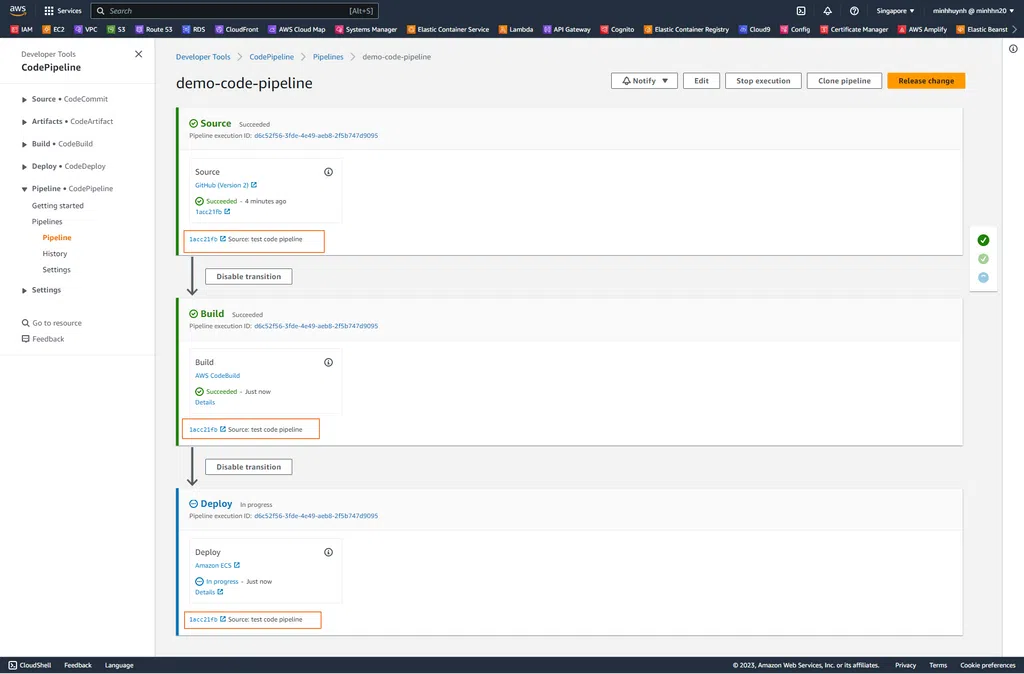Click the Release change button
The image size is (1024, 674).
pyautogui.click(x=926, y=81)
